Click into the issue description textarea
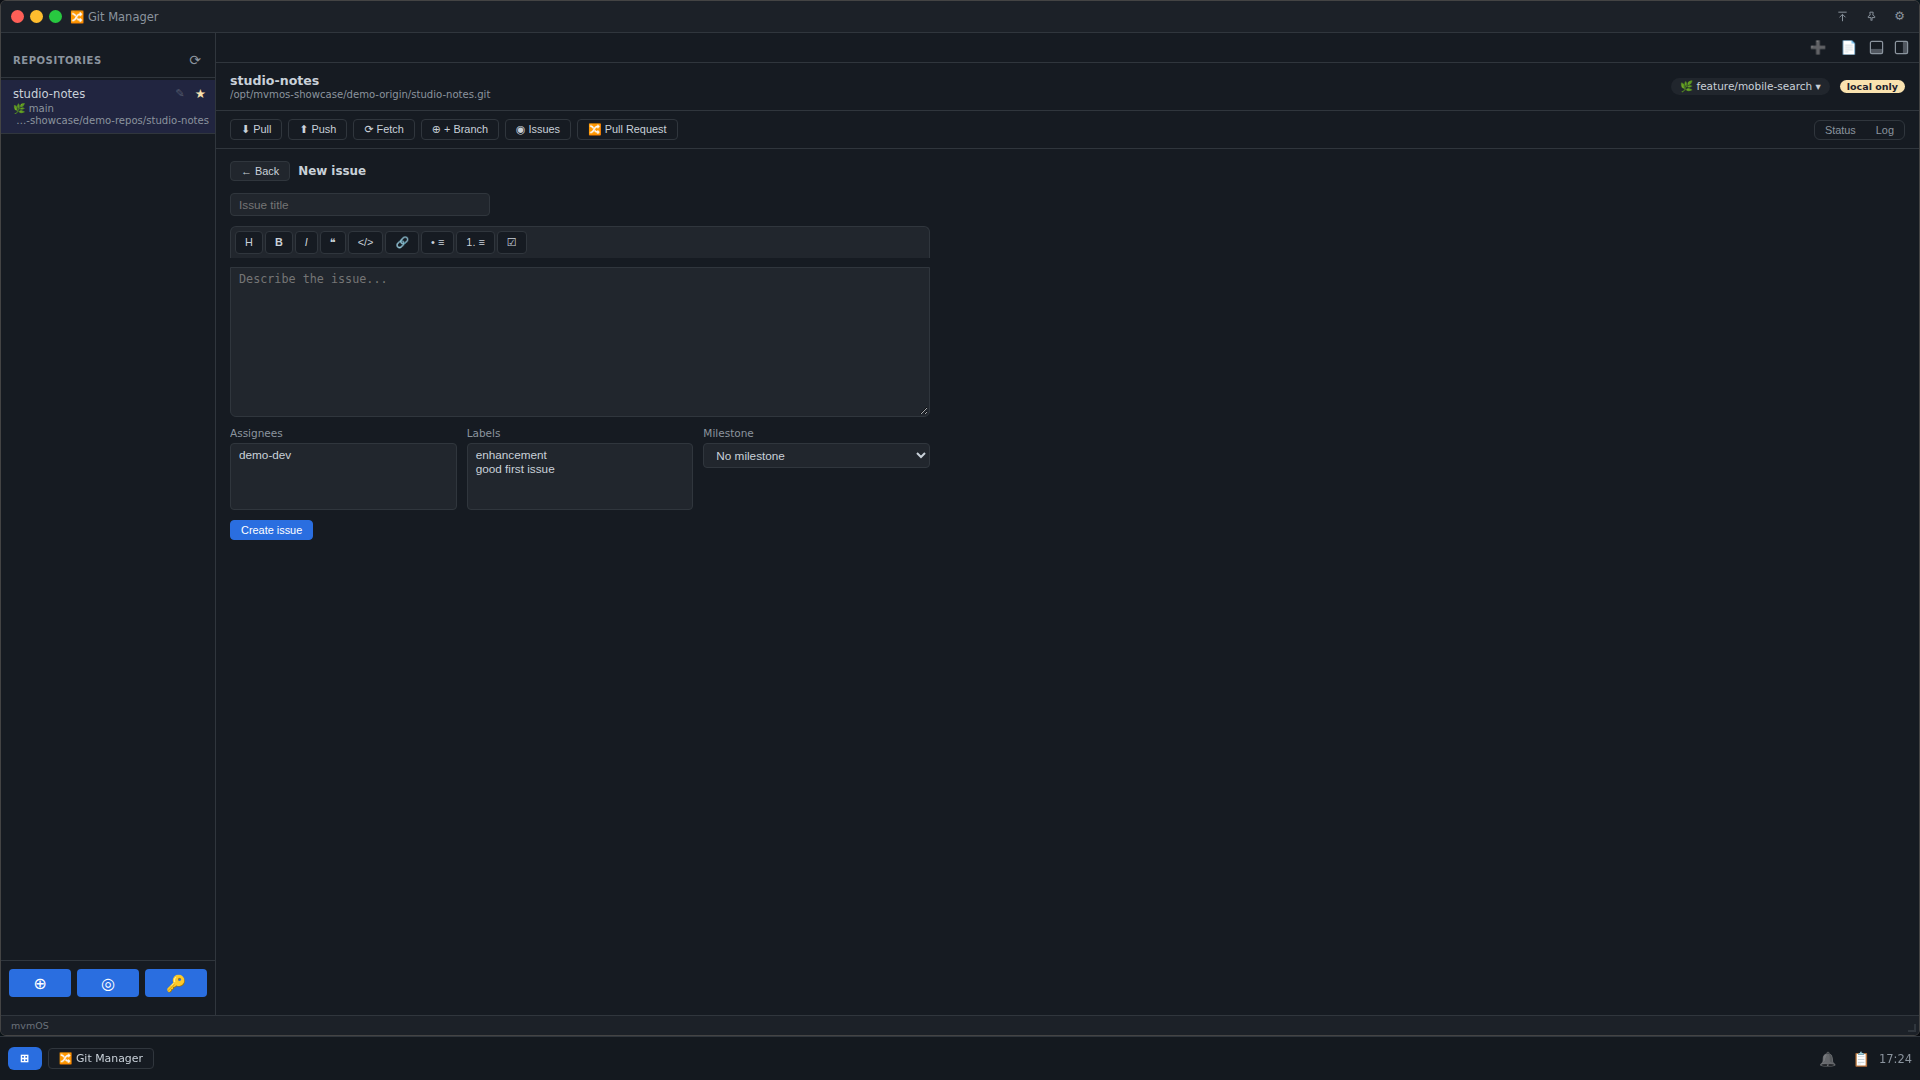This screenshot has width=1920, height=1080. pos(580,341)
